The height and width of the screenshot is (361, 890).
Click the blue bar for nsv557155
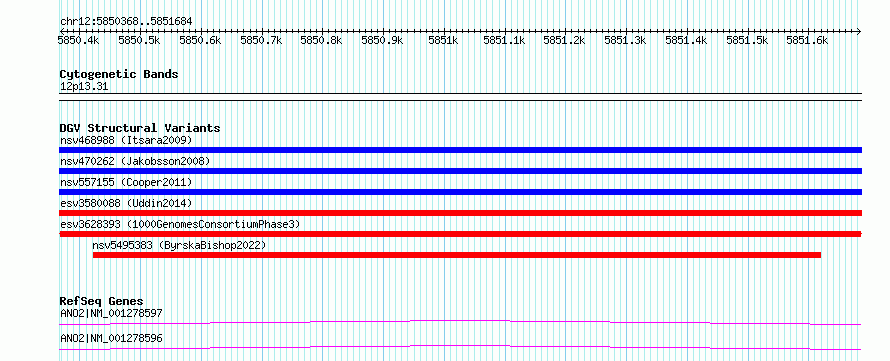(460, 192)
